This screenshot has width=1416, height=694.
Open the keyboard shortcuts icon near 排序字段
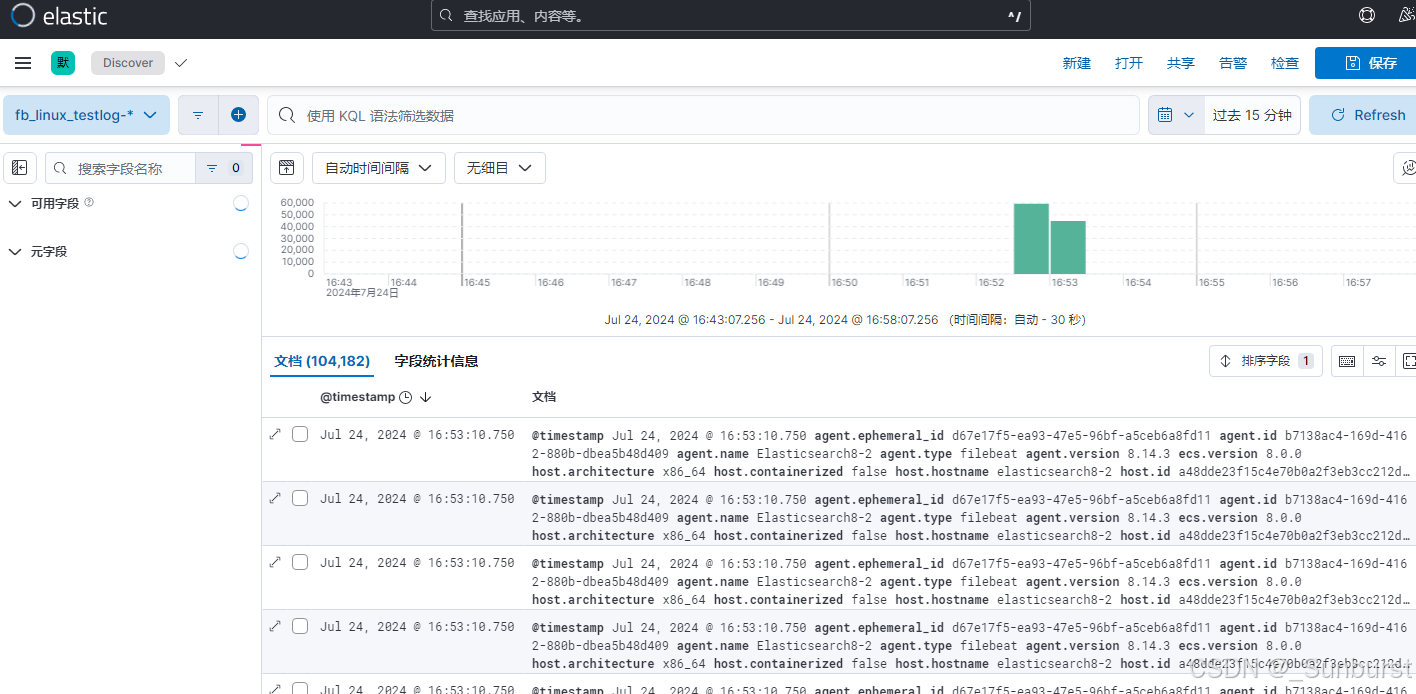click(x=1346, y=361)
